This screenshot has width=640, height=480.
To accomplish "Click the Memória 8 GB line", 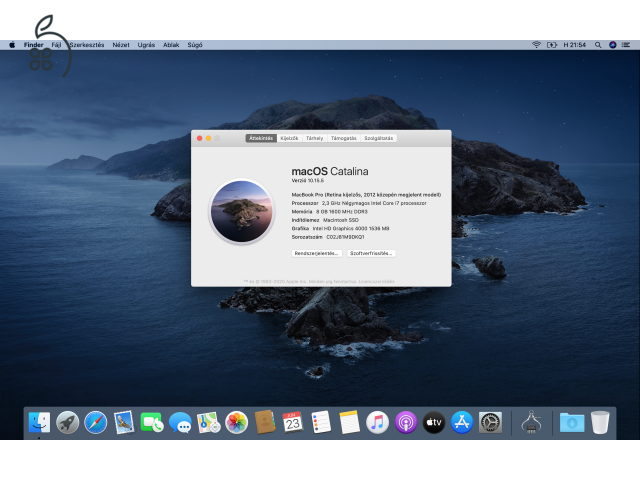I will [x=329, y=212].
